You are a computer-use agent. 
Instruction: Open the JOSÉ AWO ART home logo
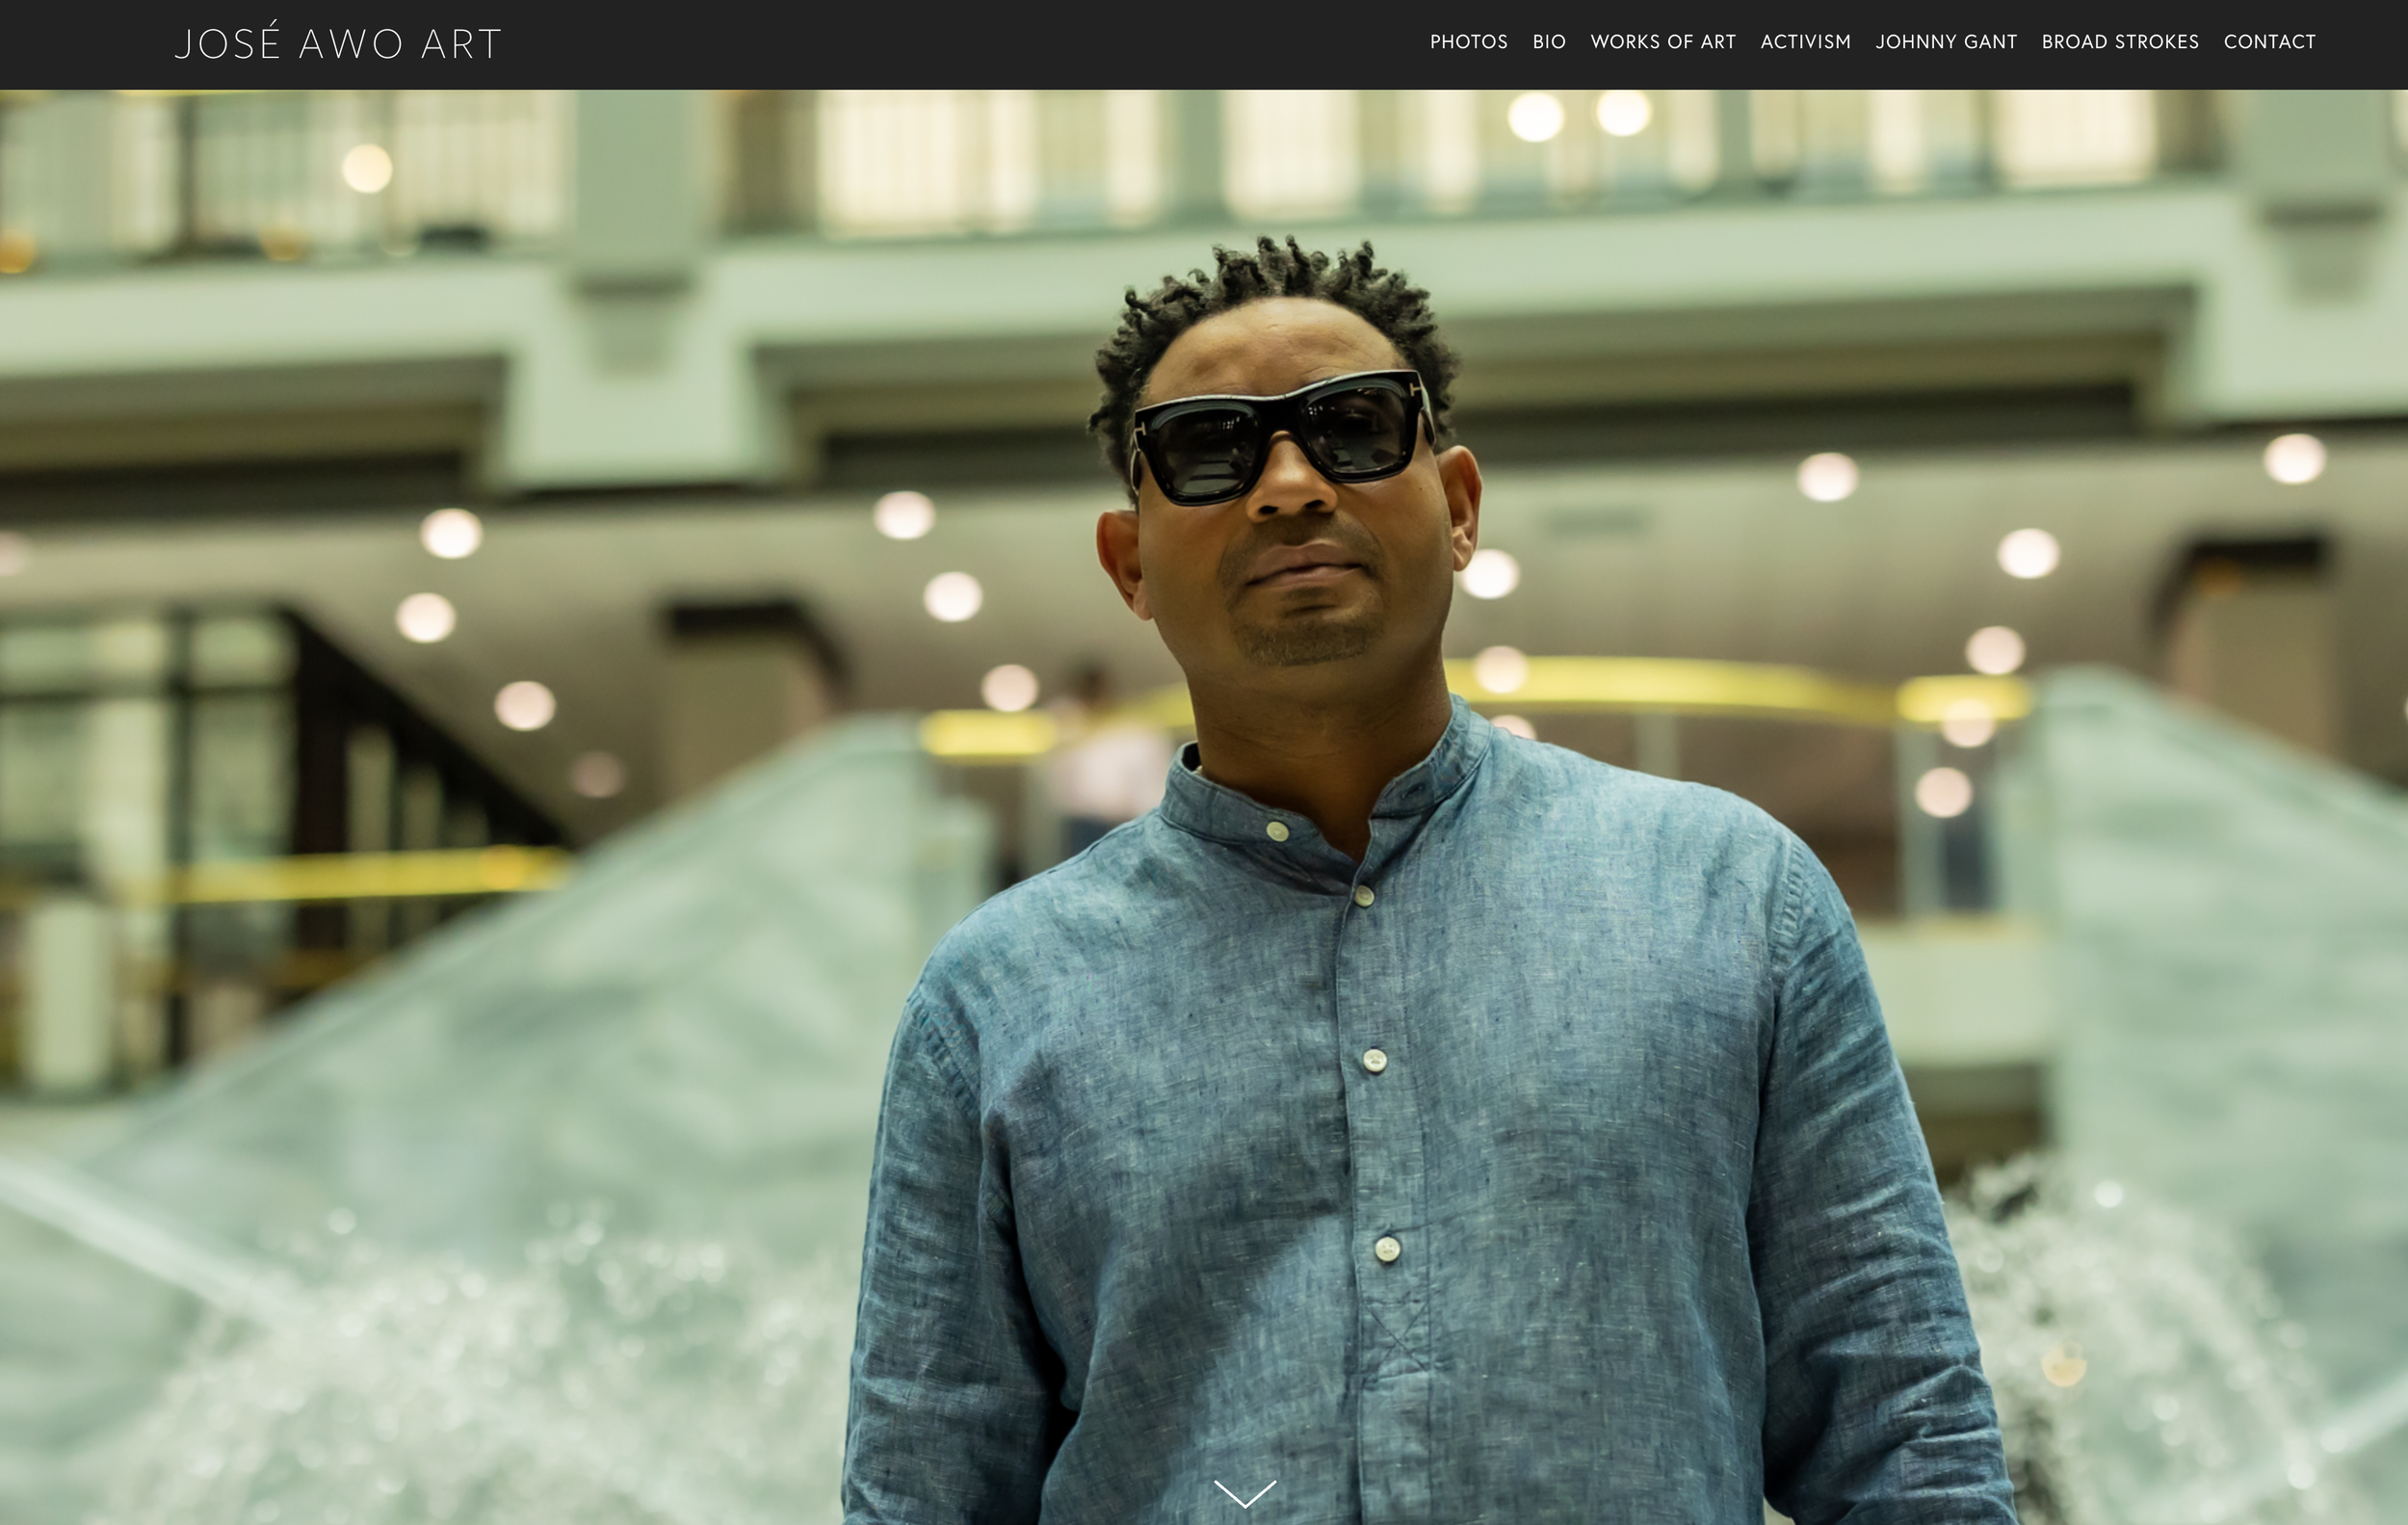pyautogui.click(x=337, y=44)
